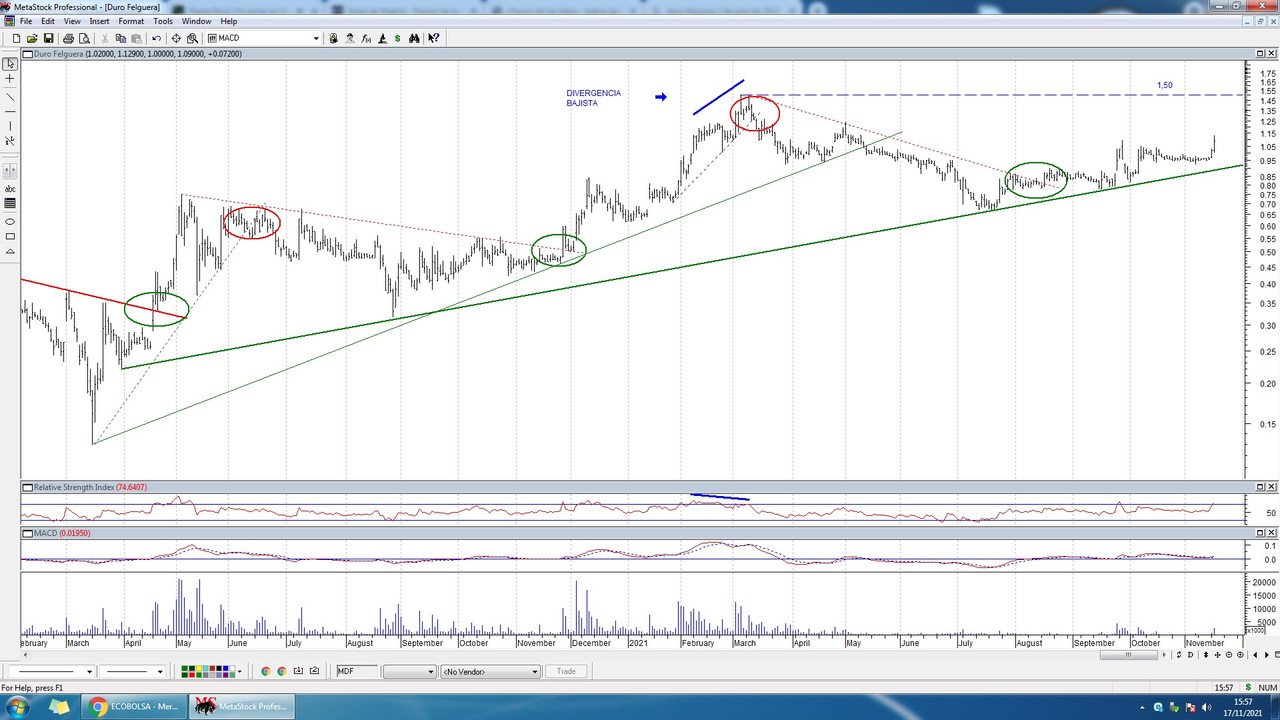Open the Edit menu
Viewport: 1280px width, 720px height.
point(48,21)
